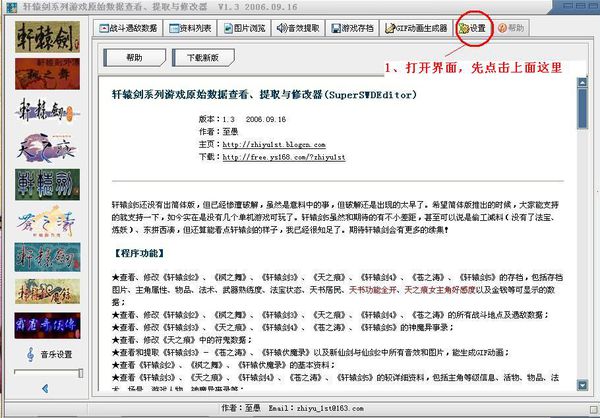Screen dimensions: 600x418
Task: Select the 音效提取 tab
Action: (298, 28)
